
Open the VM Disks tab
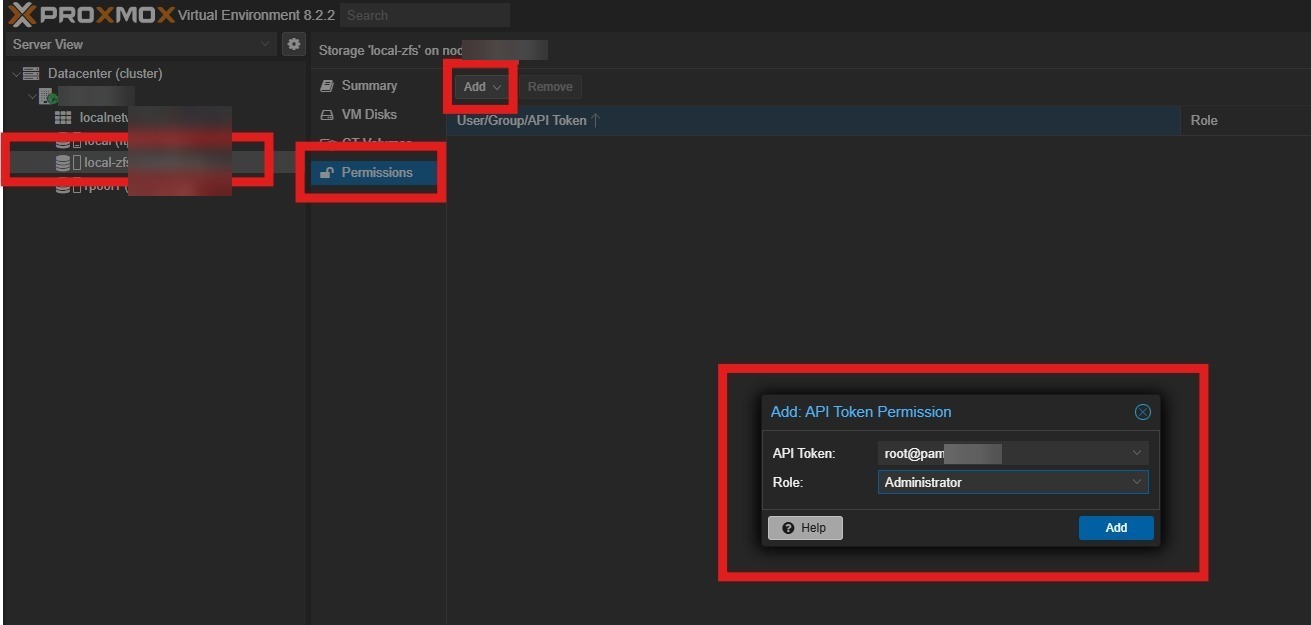pyautogui.click(x=369, y=115)
